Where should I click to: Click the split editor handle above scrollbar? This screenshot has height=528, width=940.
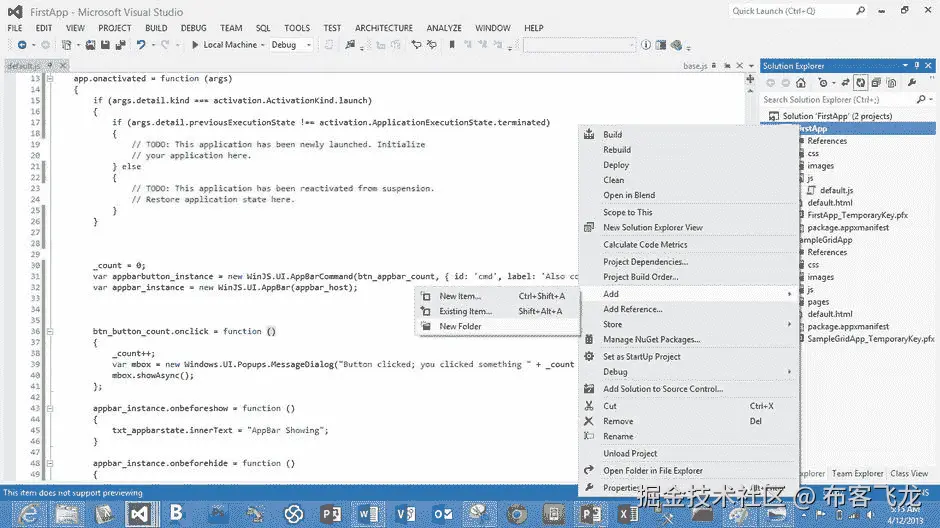750,79
